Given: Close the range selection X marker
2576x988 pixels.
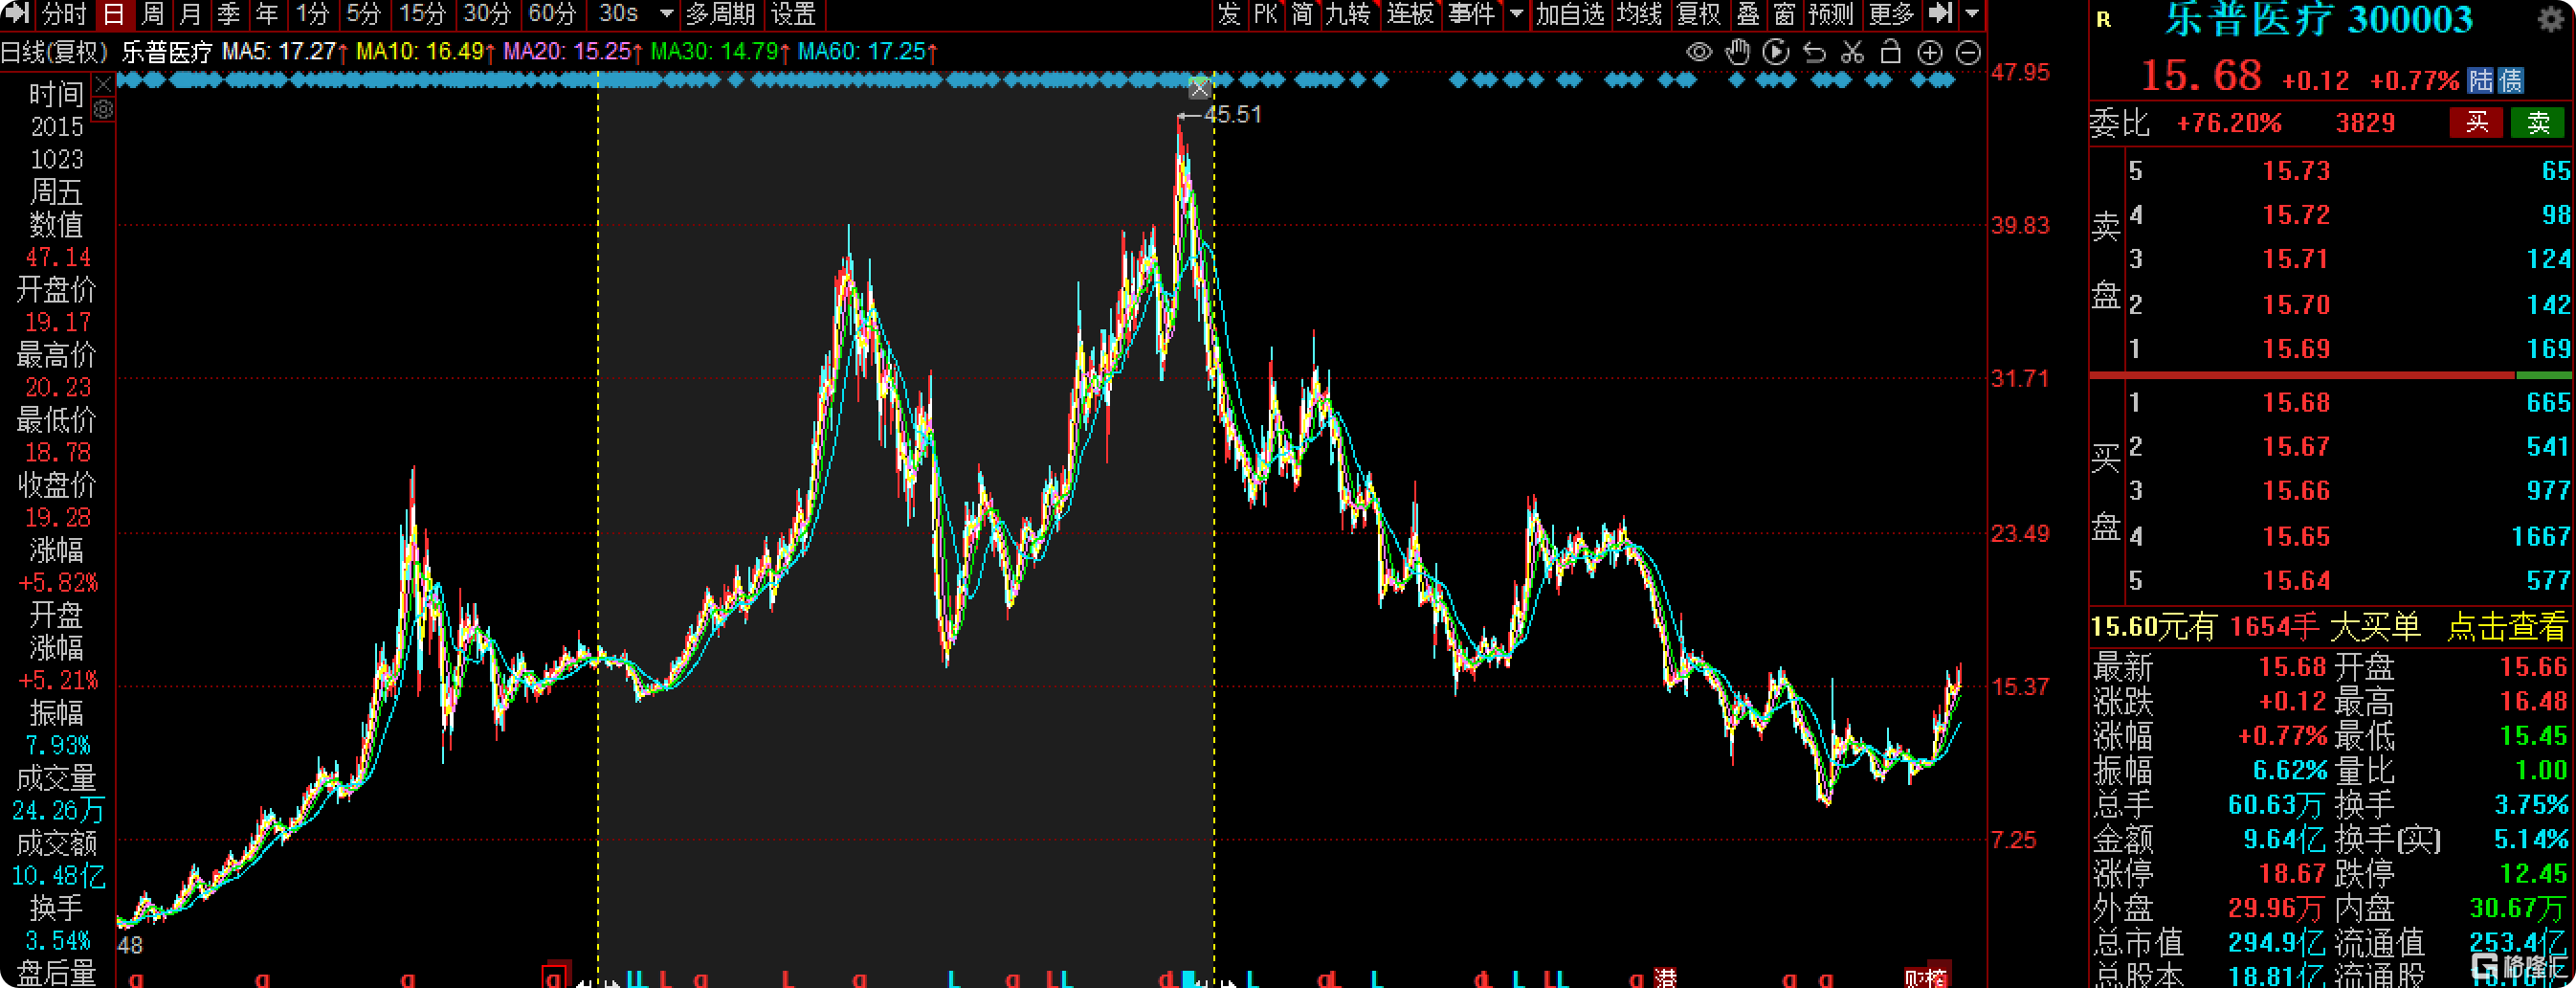Looking at the screenshot, I should [1200, 89].
